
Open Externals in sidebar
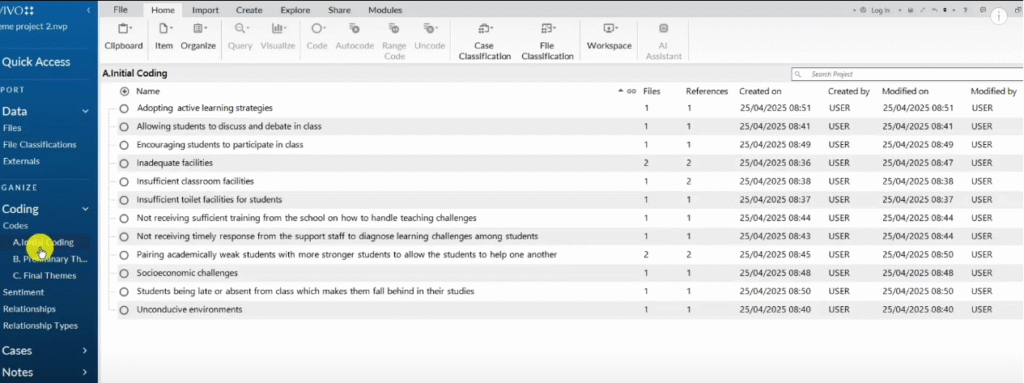[21, 161]
